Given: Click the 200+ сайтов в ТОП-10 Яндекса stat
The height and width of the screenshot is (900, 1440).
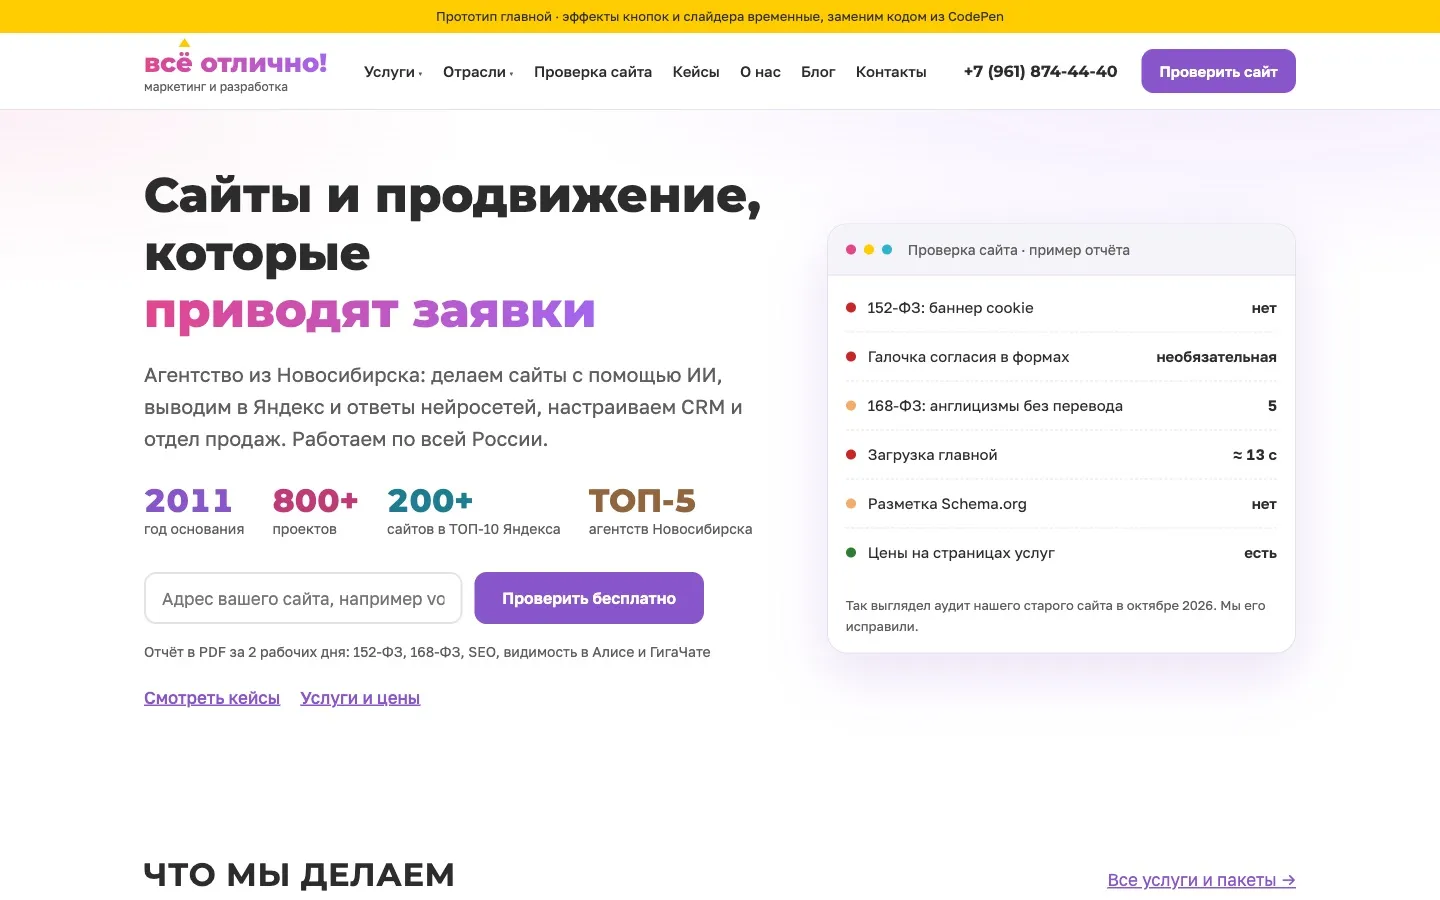Looking at the screenshot, I should point(474,511).
